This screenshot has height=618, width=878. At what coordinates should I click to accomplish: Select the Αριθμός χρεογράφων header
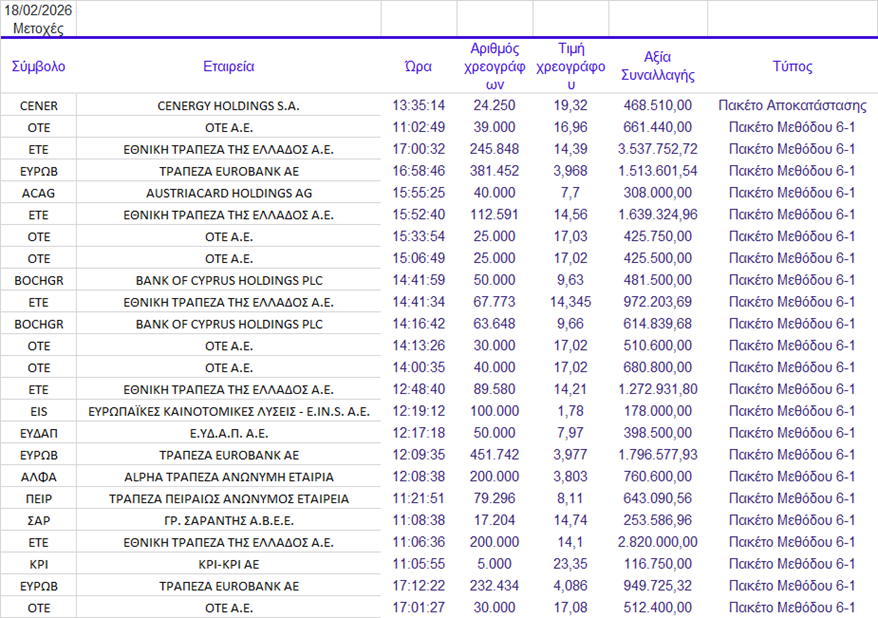point(494,67)
